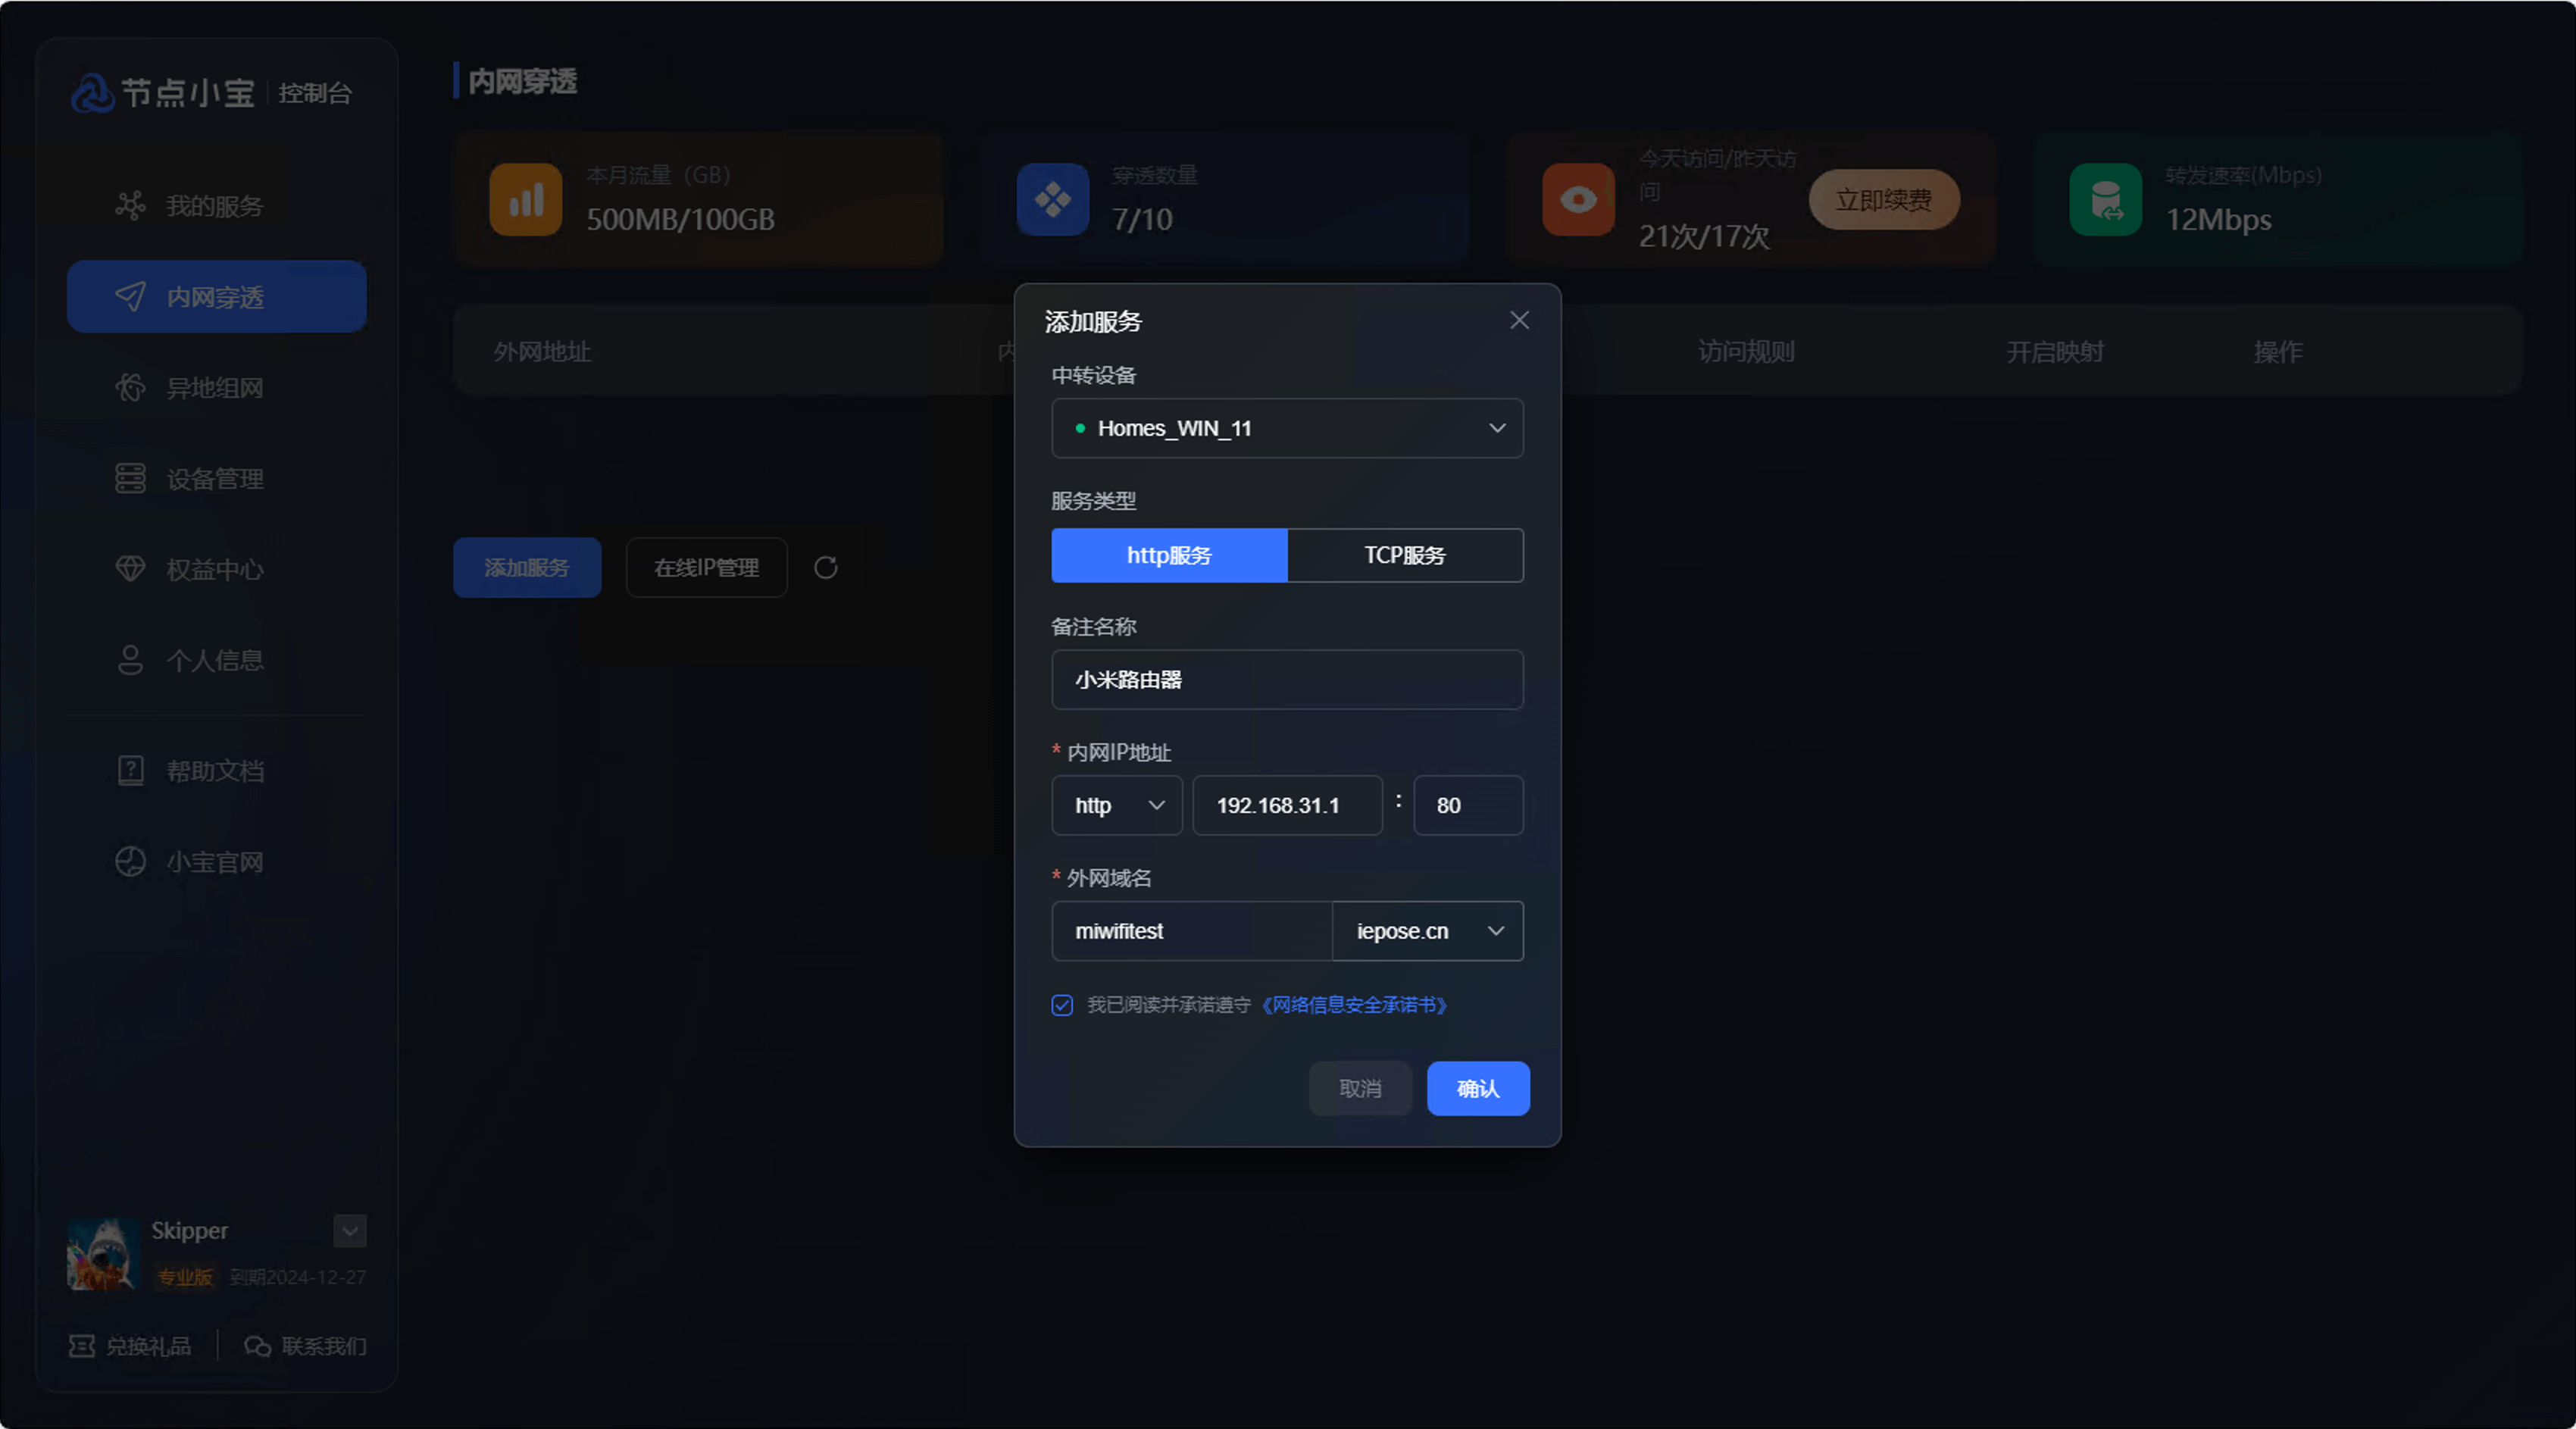Click the paper plane icon for 内网穿透
This screenshot has height=1429, width=2576.
click(x=130, y=297)
